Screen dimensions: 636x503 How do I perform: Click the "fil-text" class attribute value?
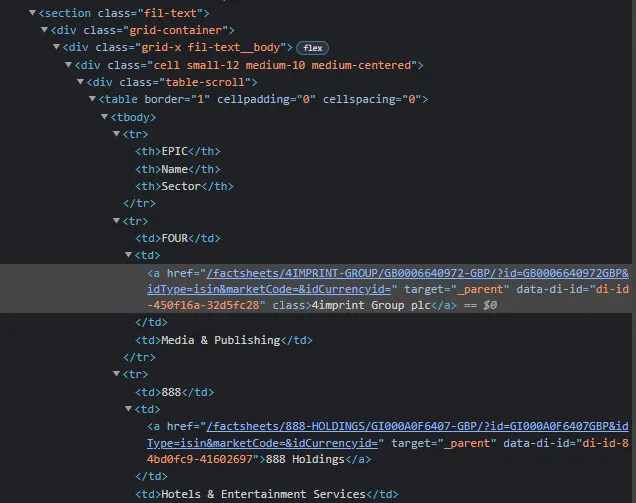170,13
